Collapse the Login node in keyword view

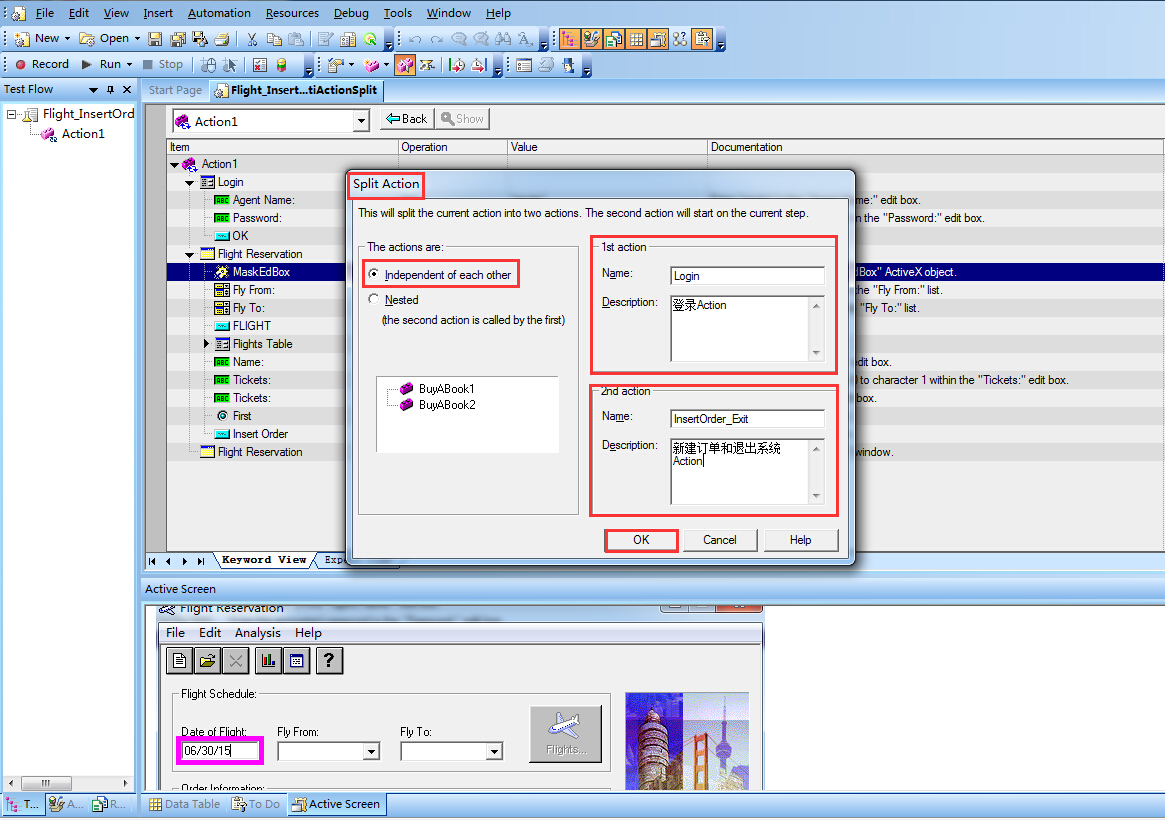coord(189,183)
